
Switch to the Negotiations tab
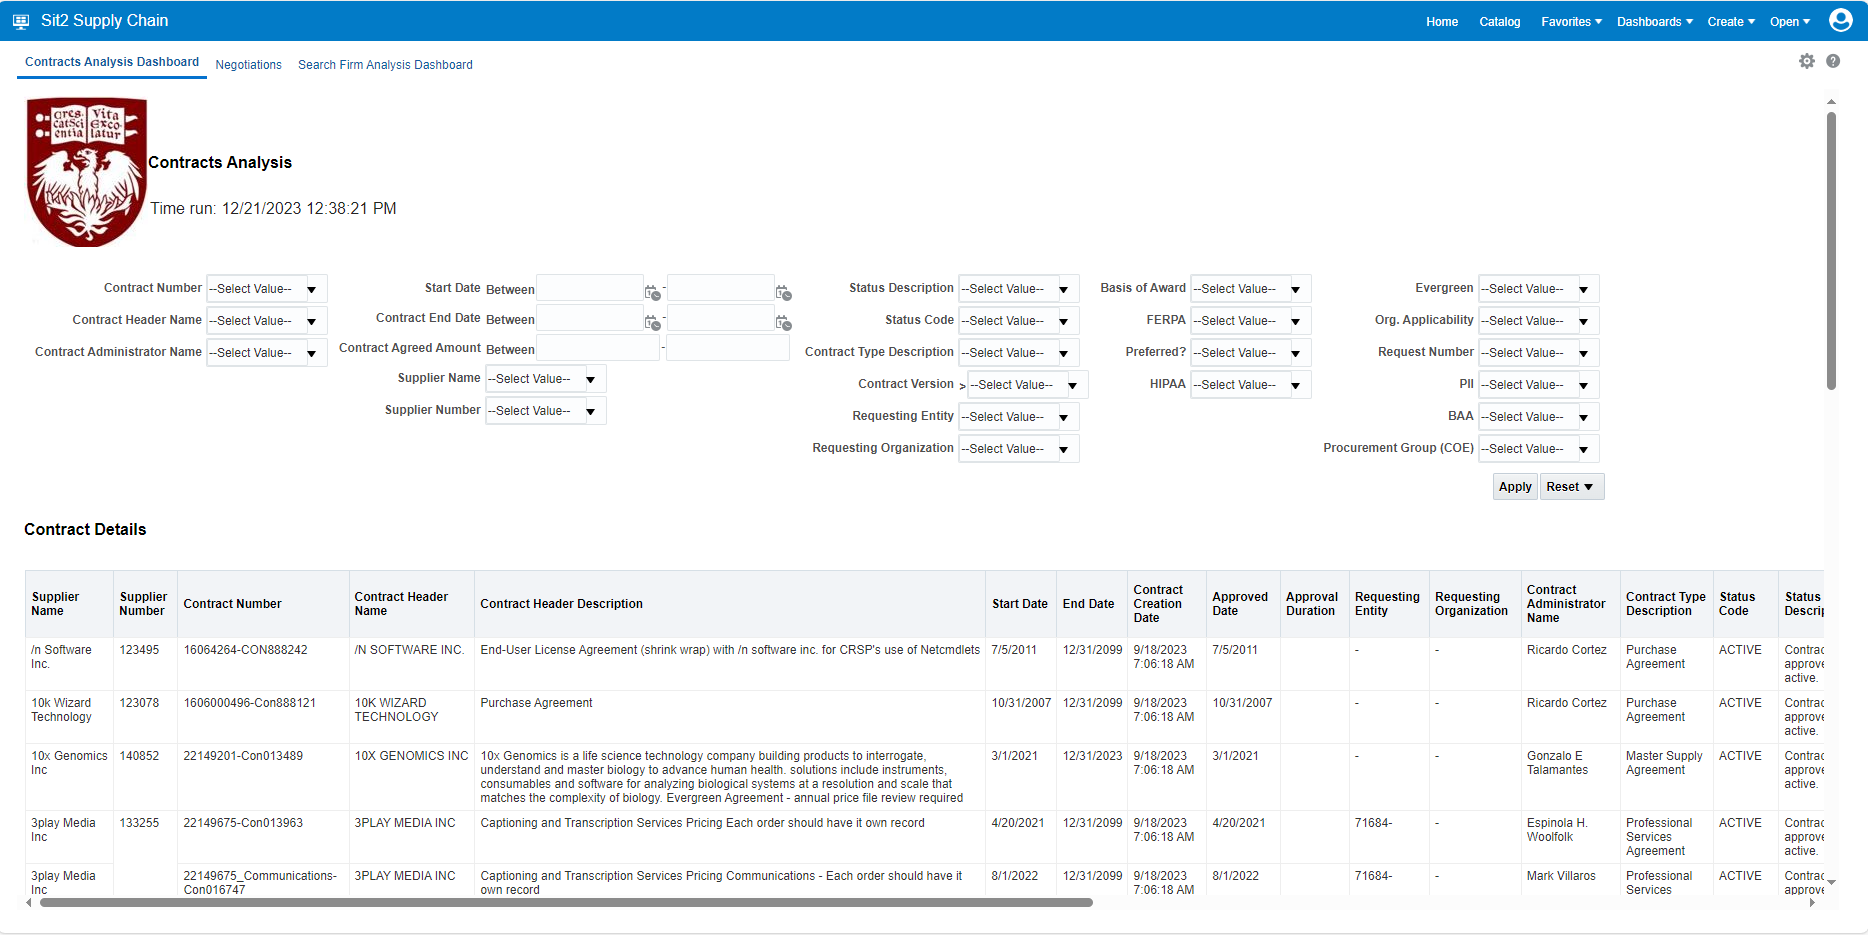[248, 65]
